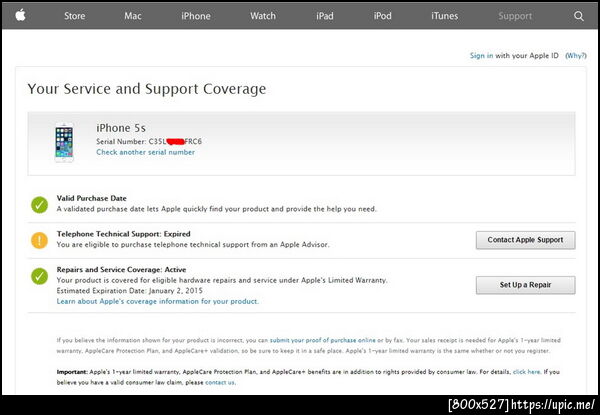Click Your Service and Support Coverage heading

[x=147, y=89]
